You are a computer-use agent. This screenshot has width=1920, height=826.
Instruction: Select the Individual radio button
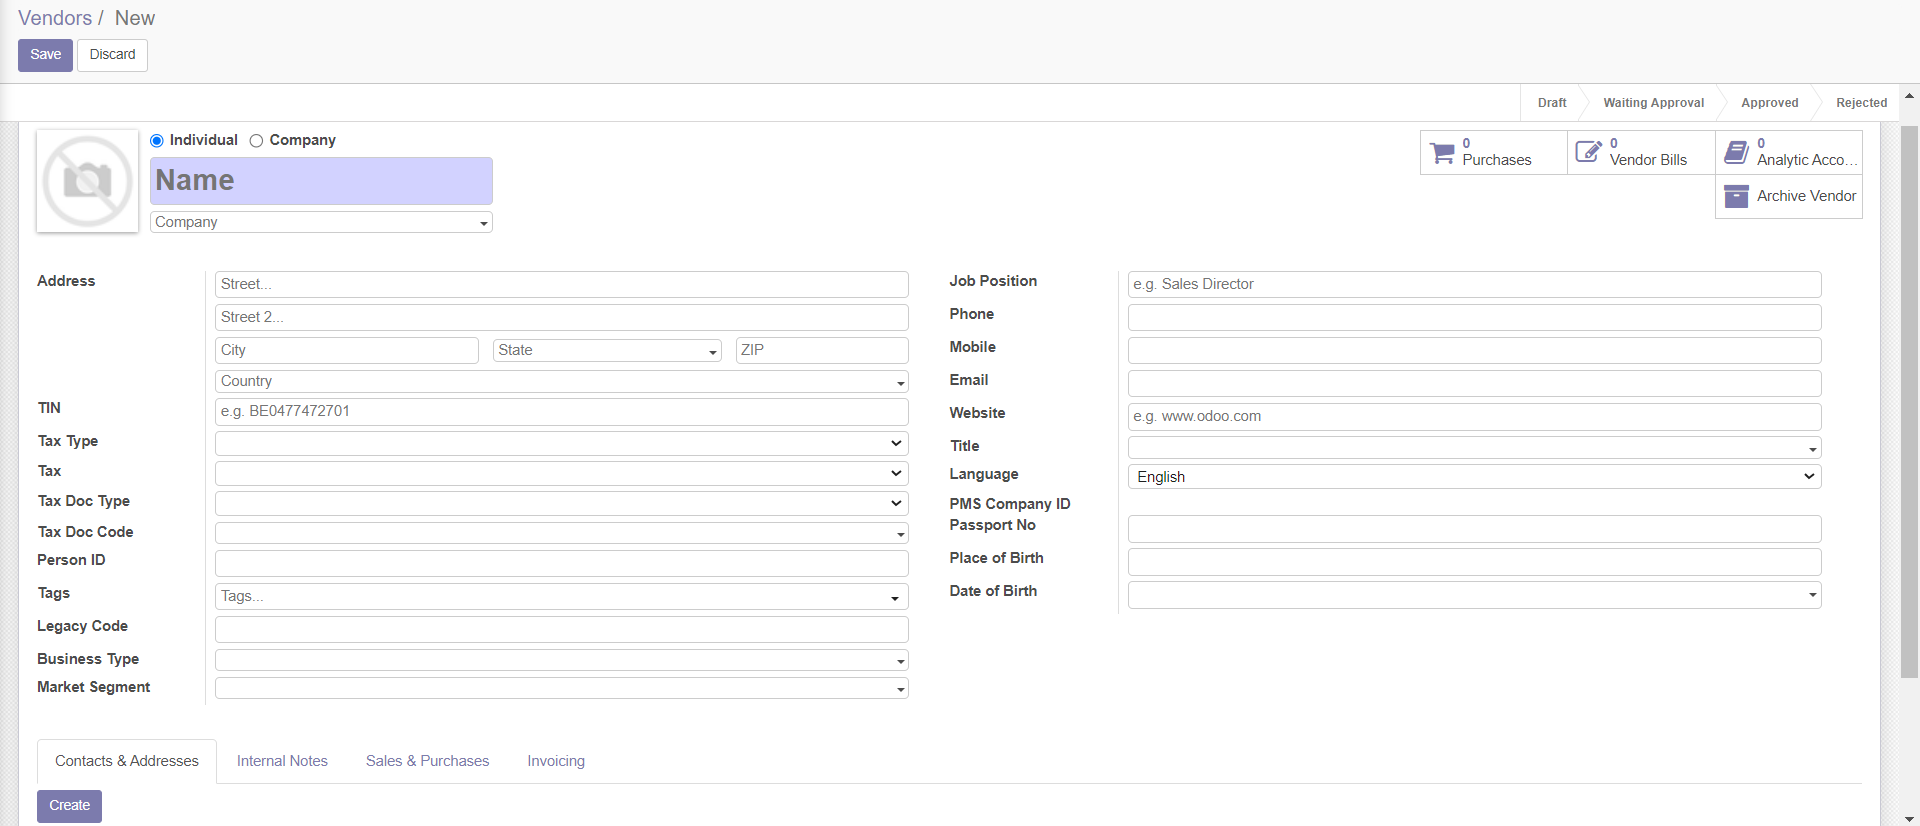coord(156,141)
